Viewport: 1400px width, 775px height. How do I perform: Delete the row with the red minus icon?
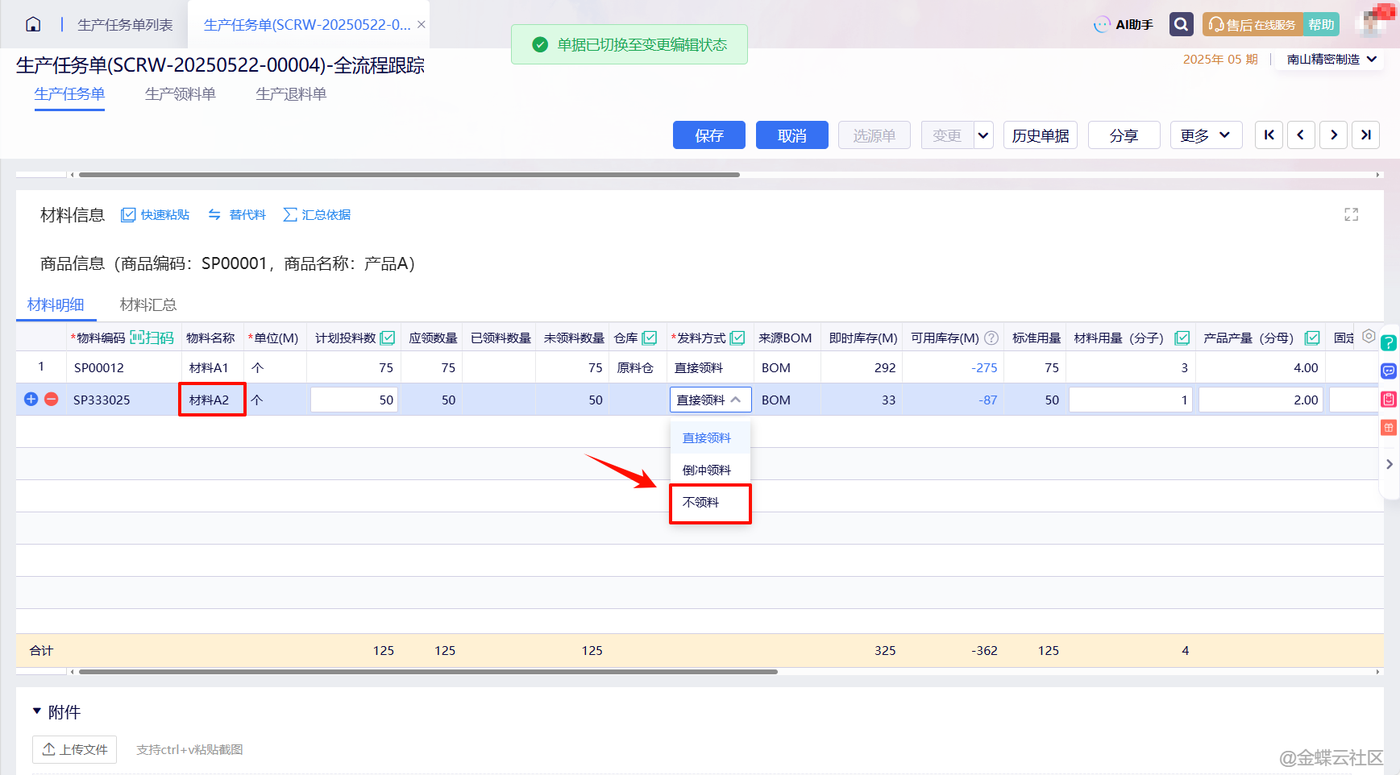click(51, 399)
